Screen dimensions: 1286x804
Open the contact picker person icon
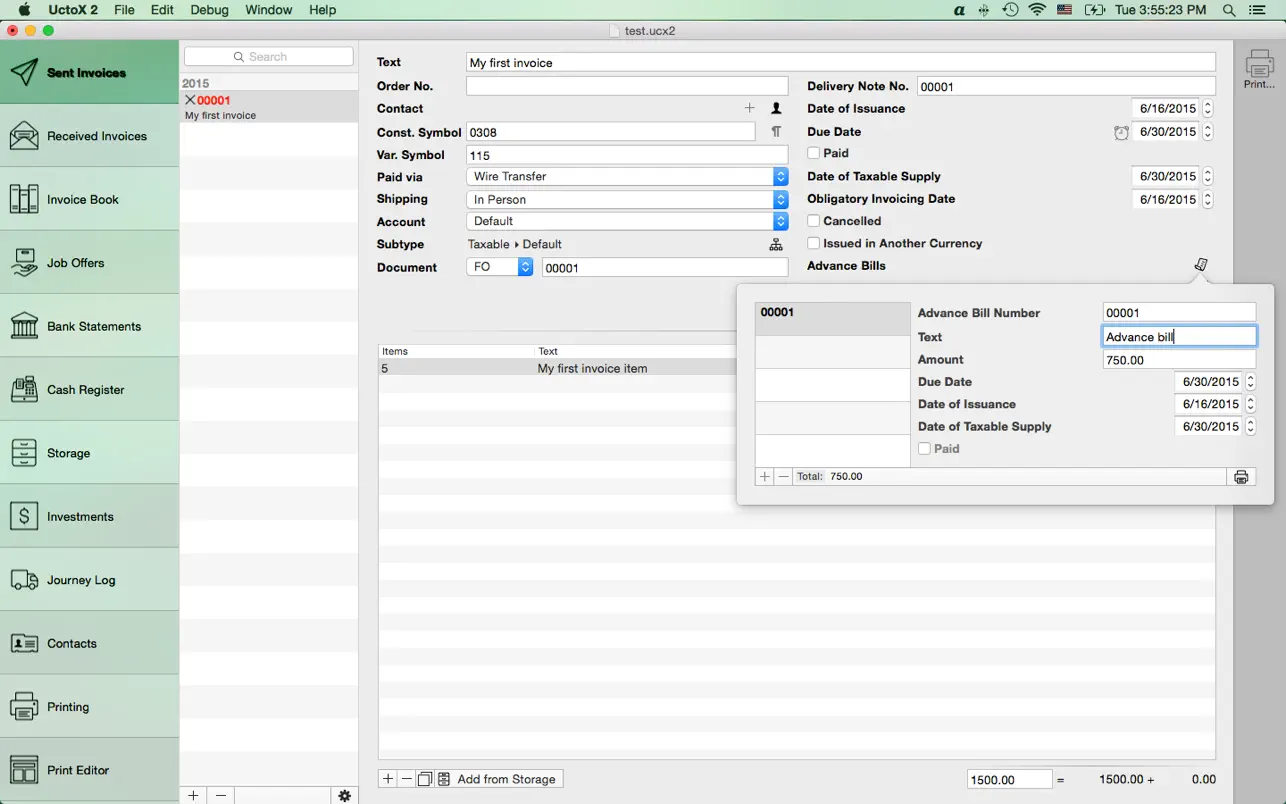pyautogui.click(x=776, y=108)
